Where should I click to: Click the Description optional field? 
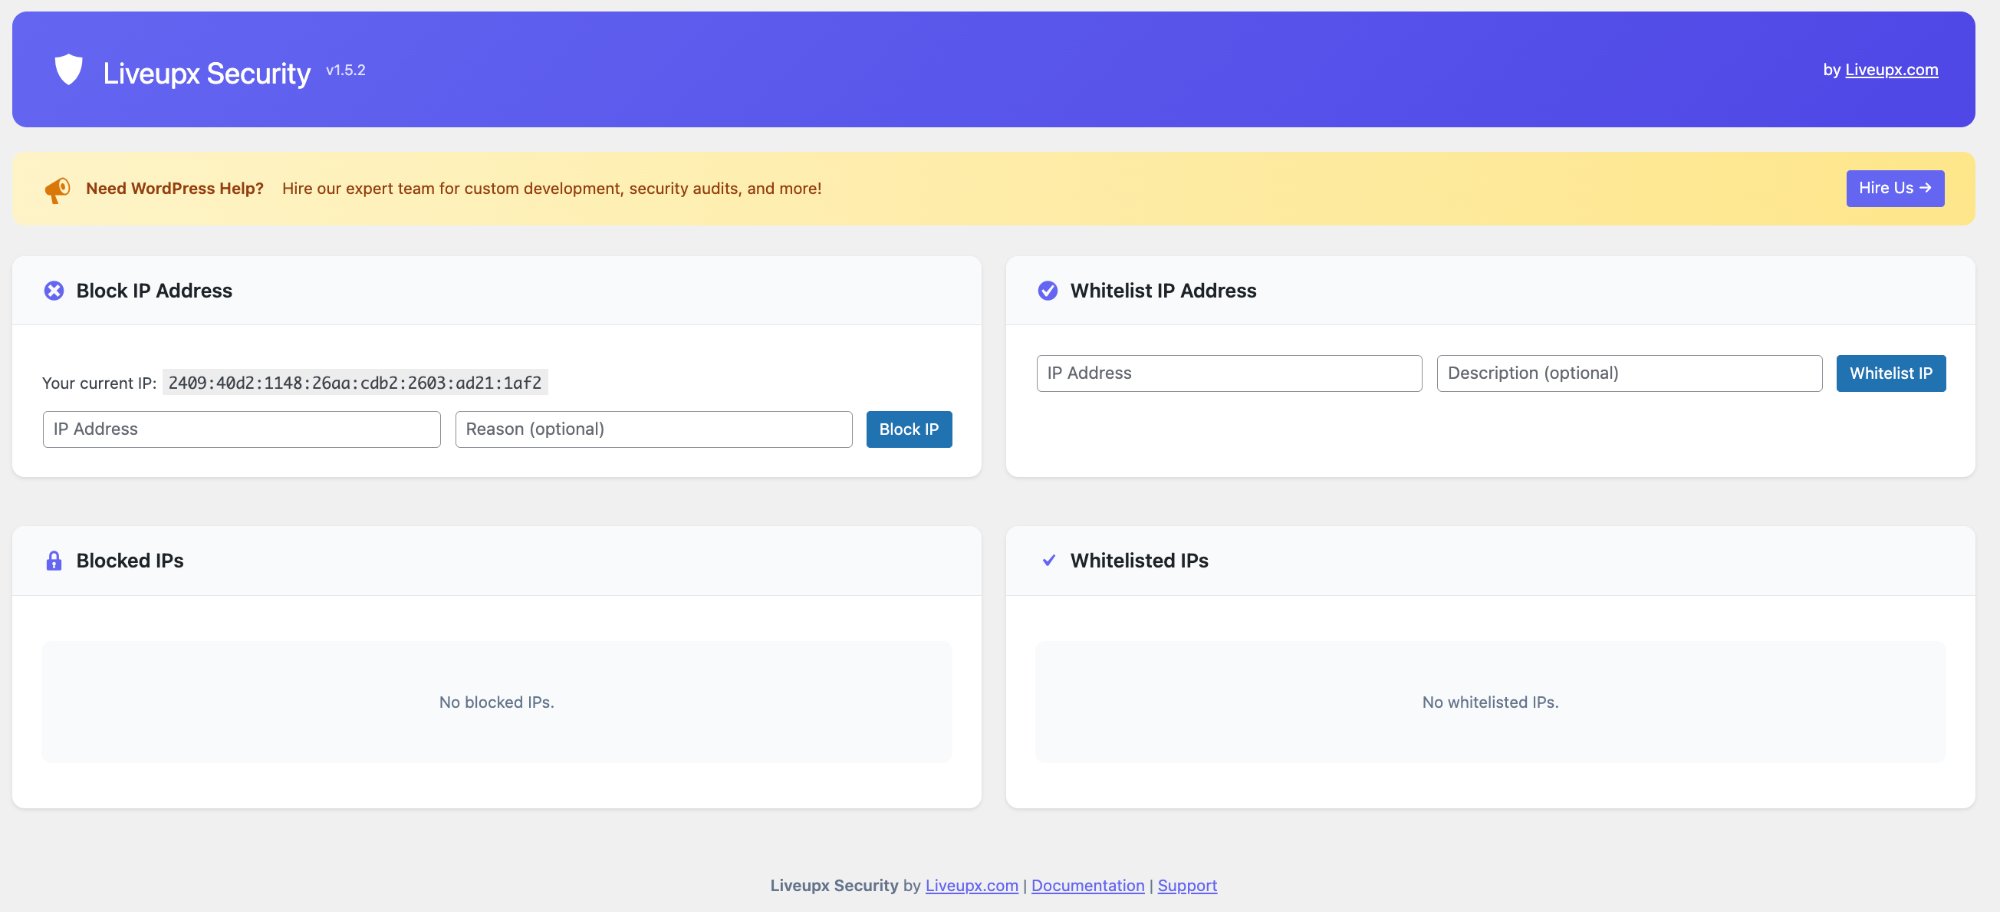[1628, 372]
